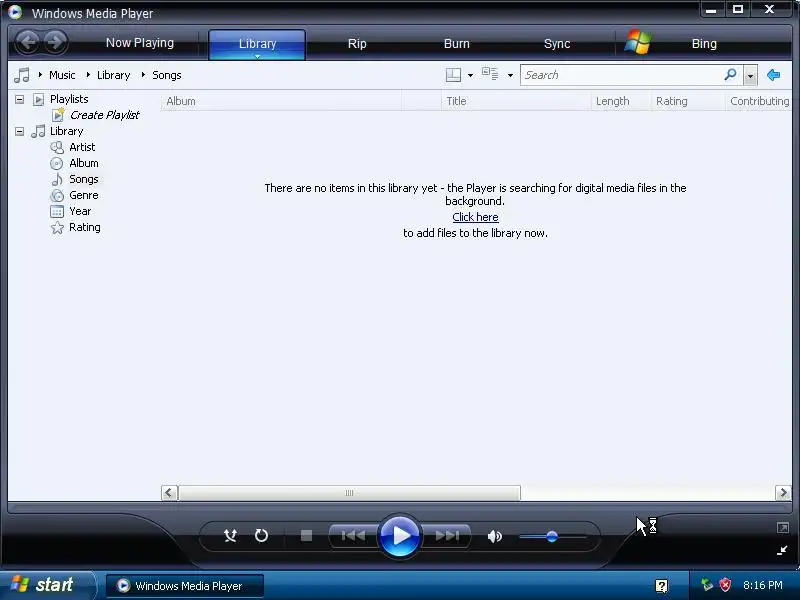Open the View Options icon

pyautogui.click(x=490, y=74)
